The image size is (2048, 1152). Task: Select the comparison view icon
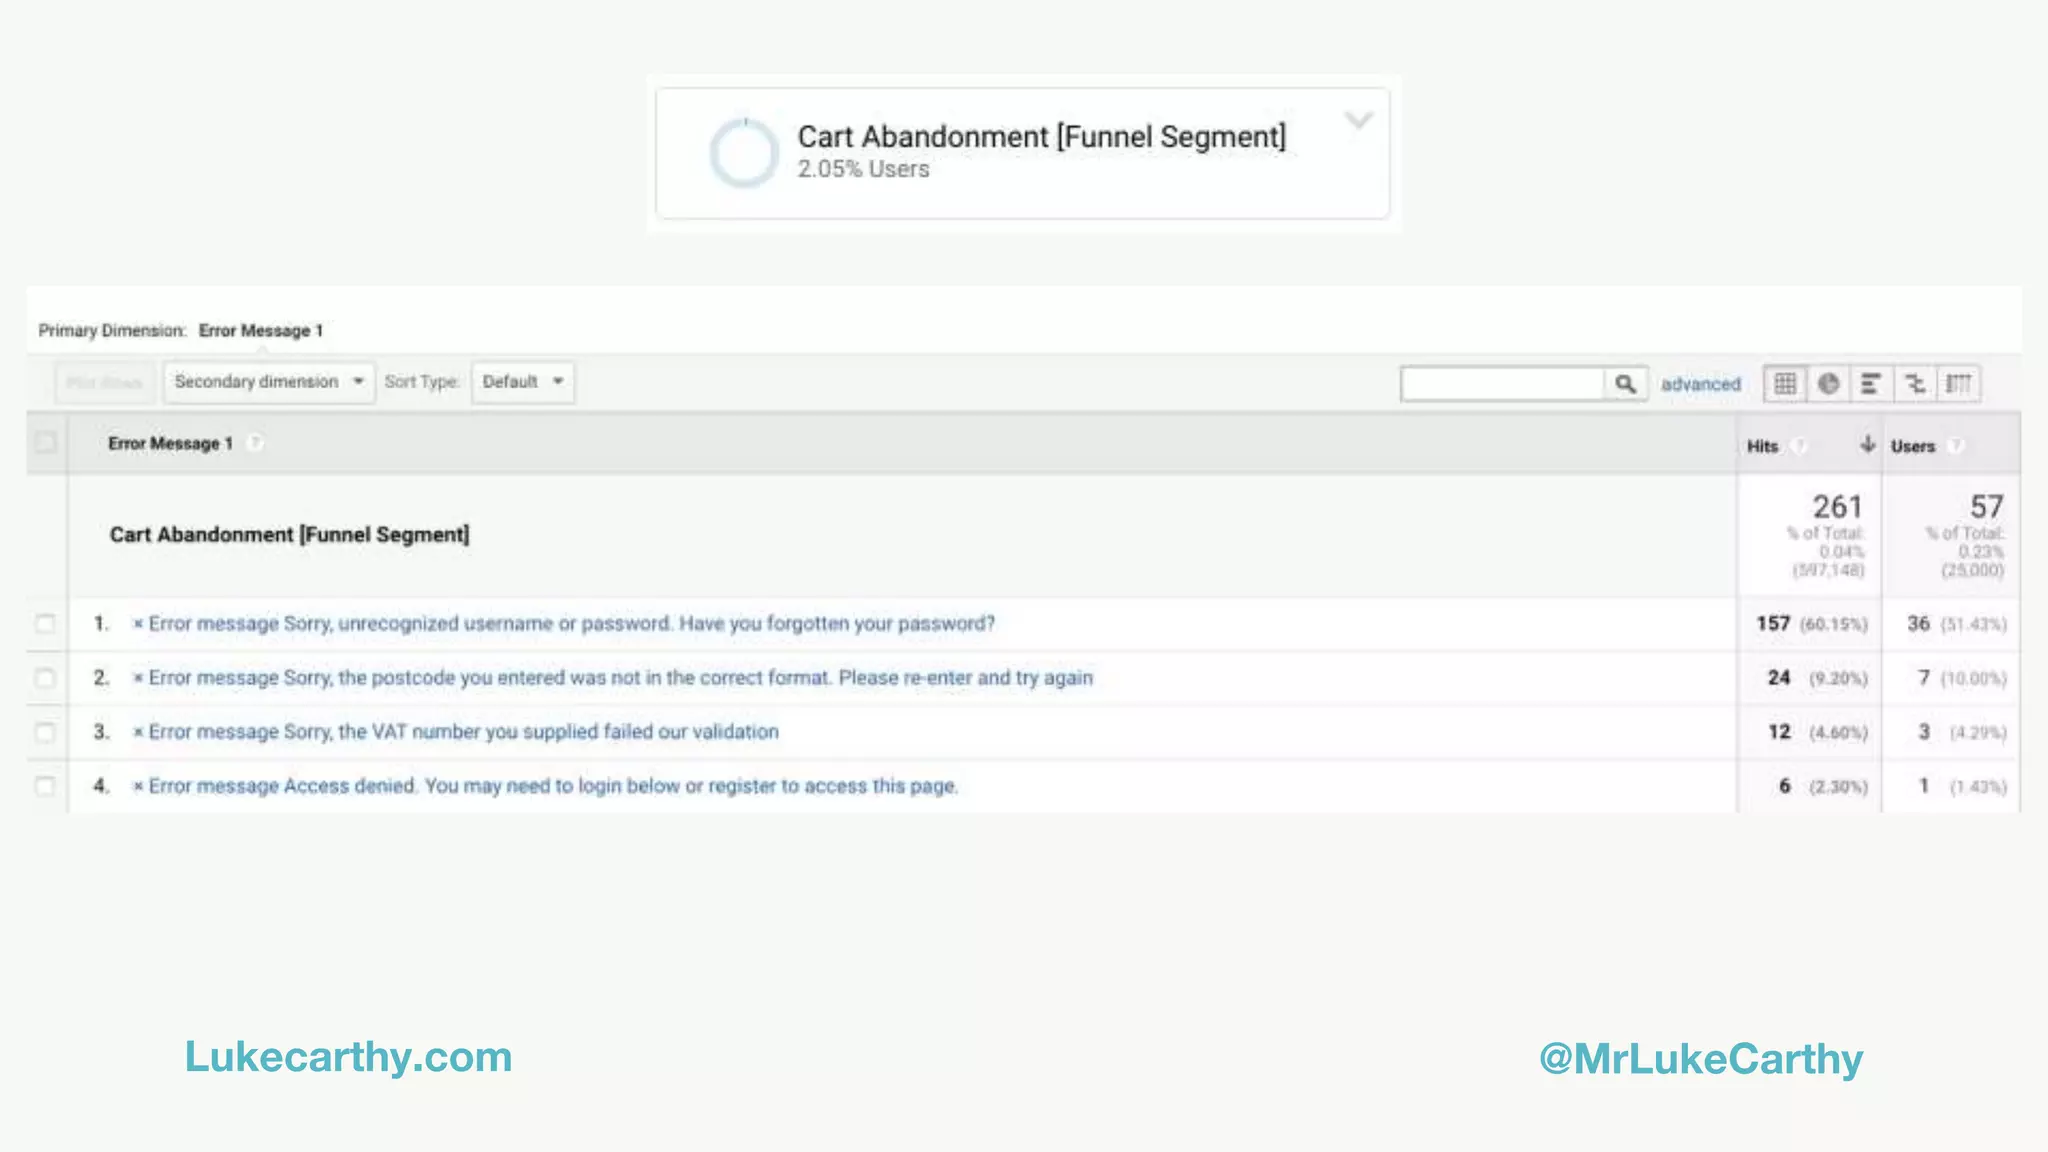click(1914, 384)
